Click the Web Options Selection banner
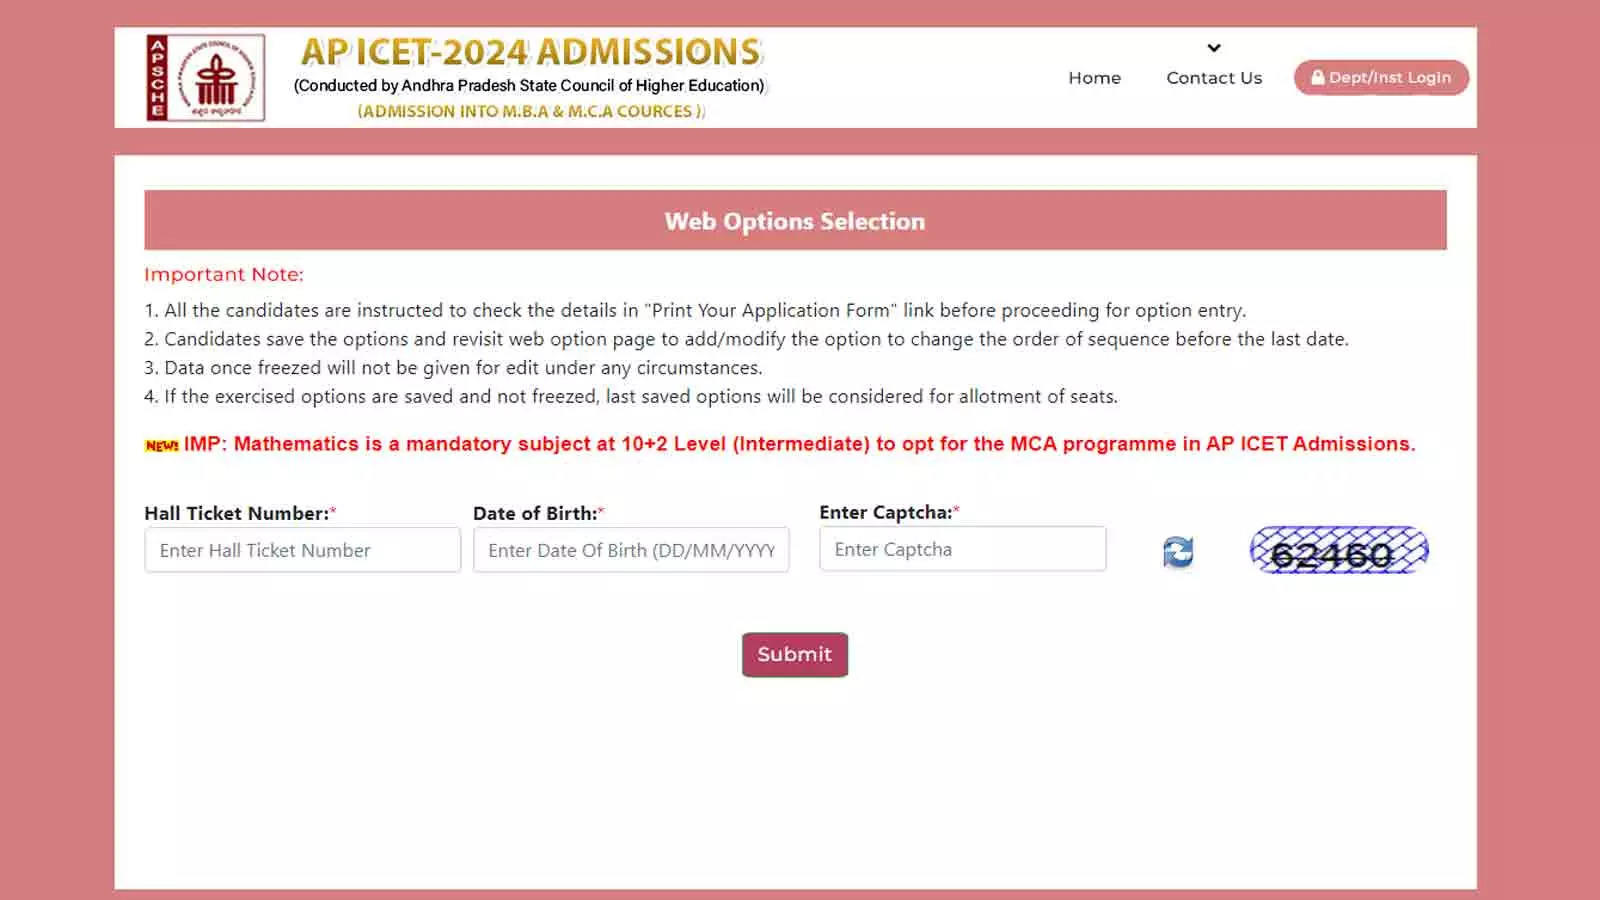Viewport: 1600px width, 900px height. 795,221
